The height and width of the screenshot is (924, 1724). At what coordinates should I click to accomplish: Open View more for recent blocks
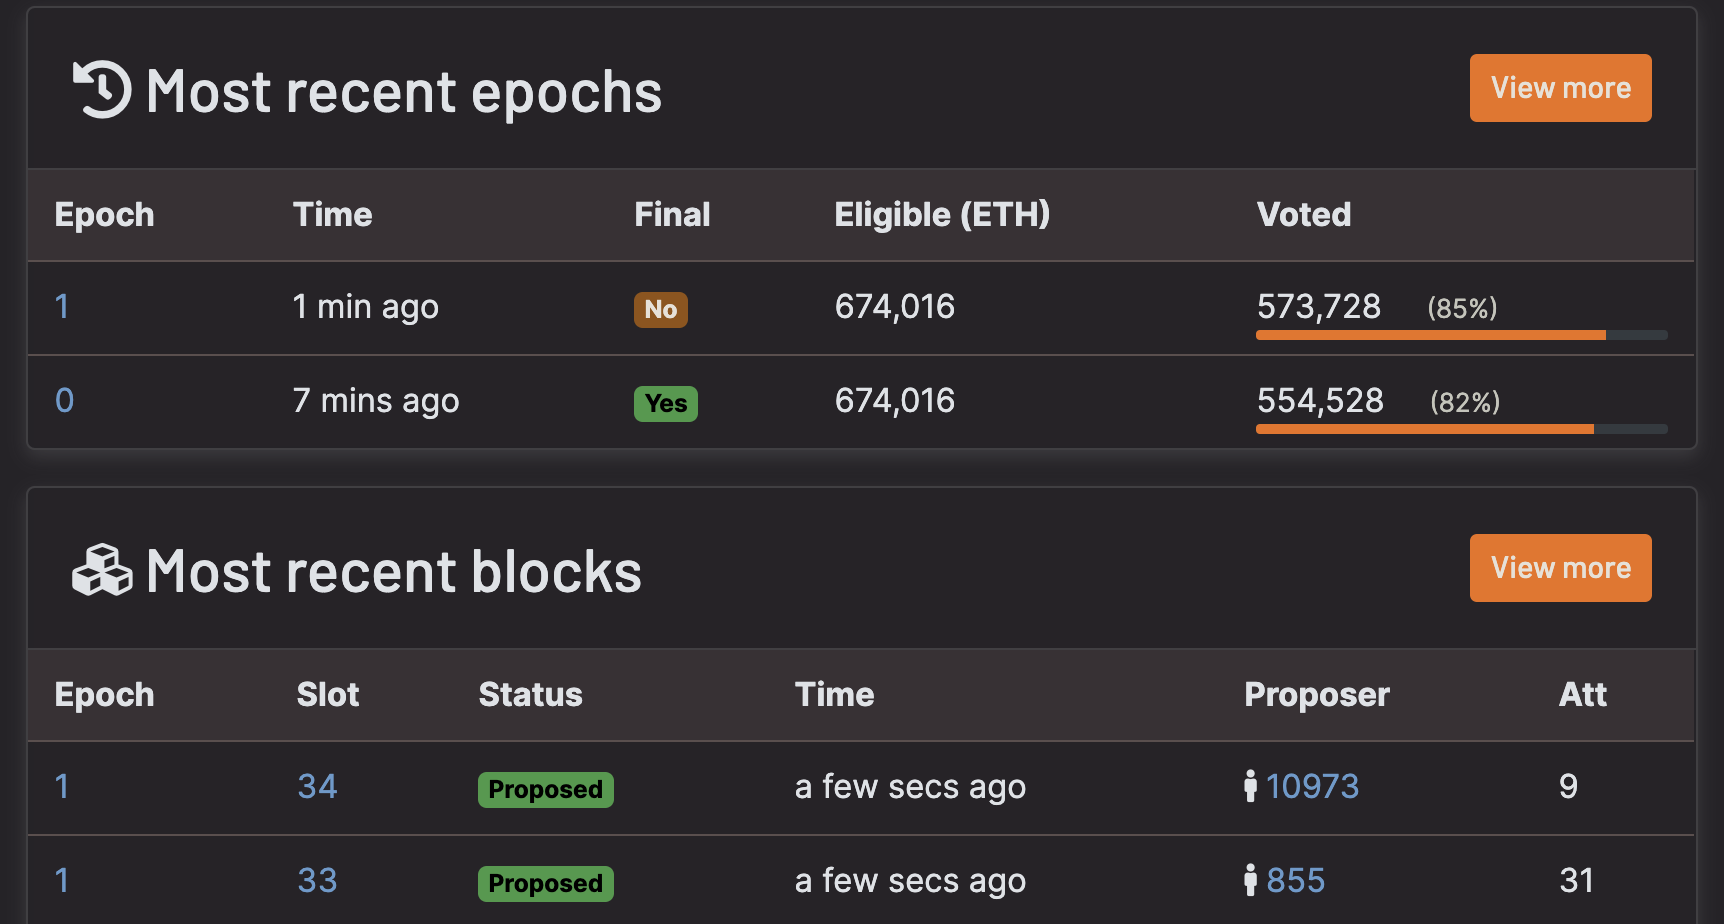coord(1560,568)
